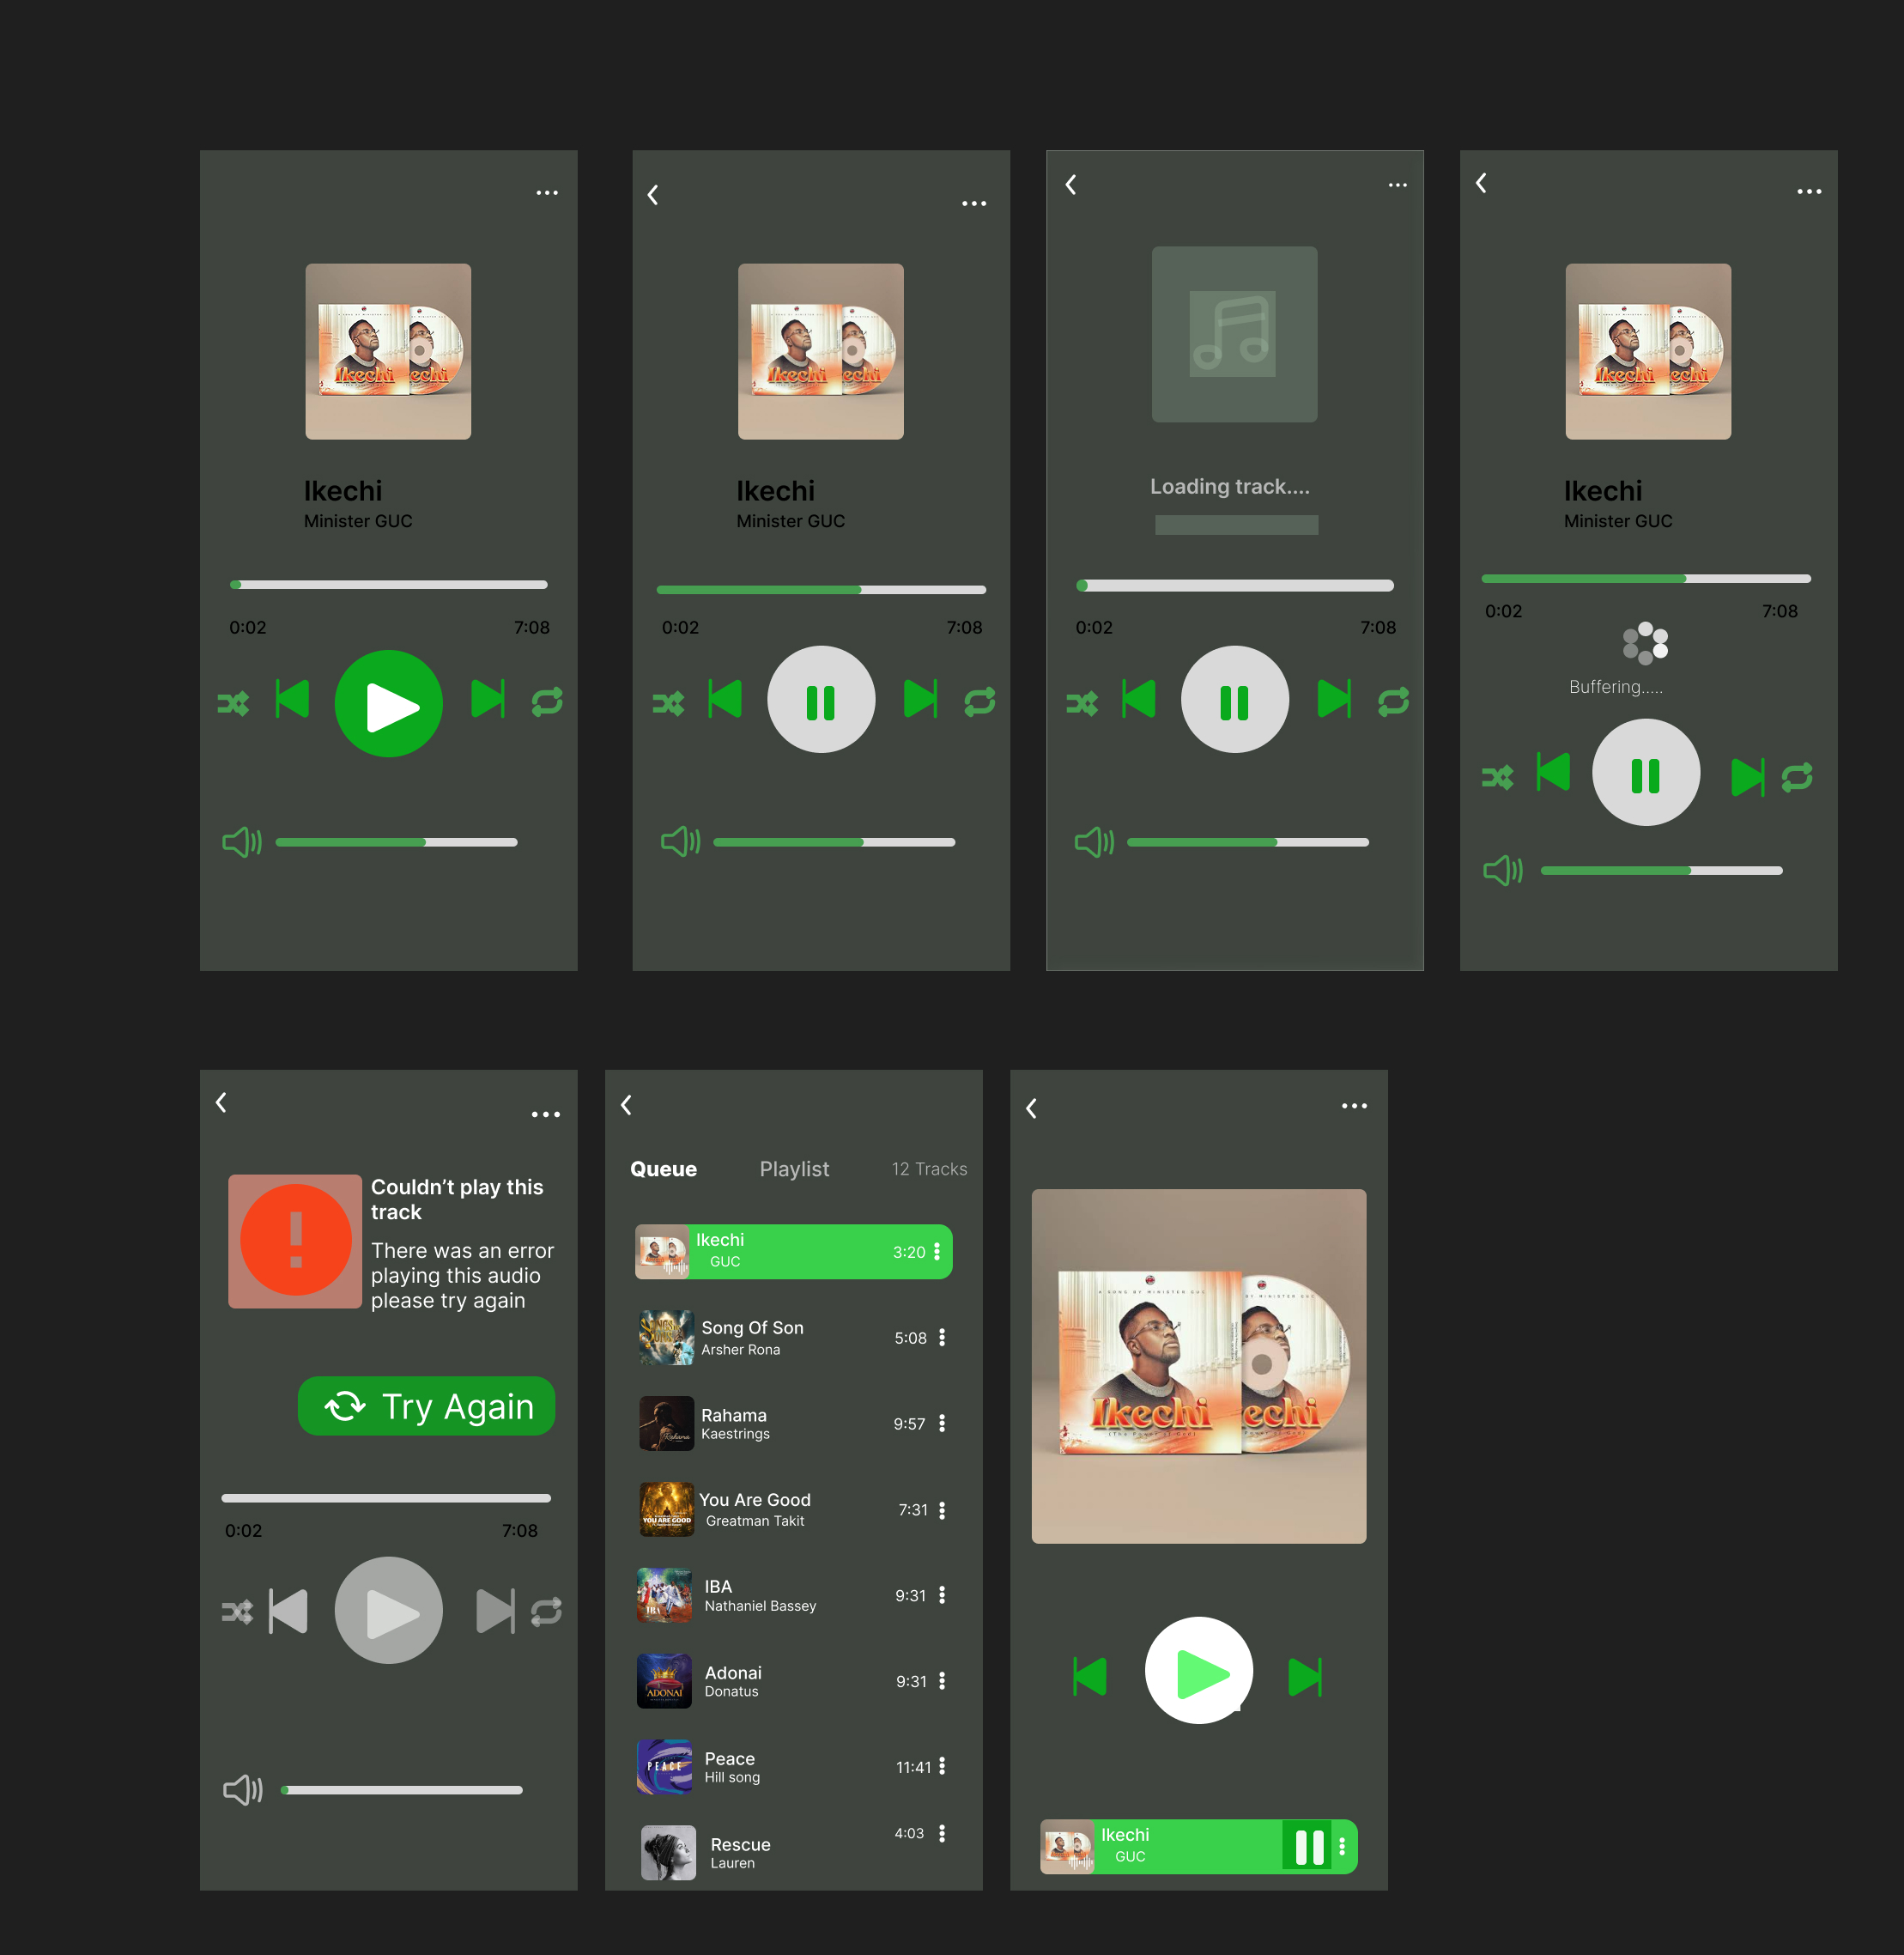Toggle shuffle in the first player screen
Screen dimensions: 1904x1955
pos(233,703)
